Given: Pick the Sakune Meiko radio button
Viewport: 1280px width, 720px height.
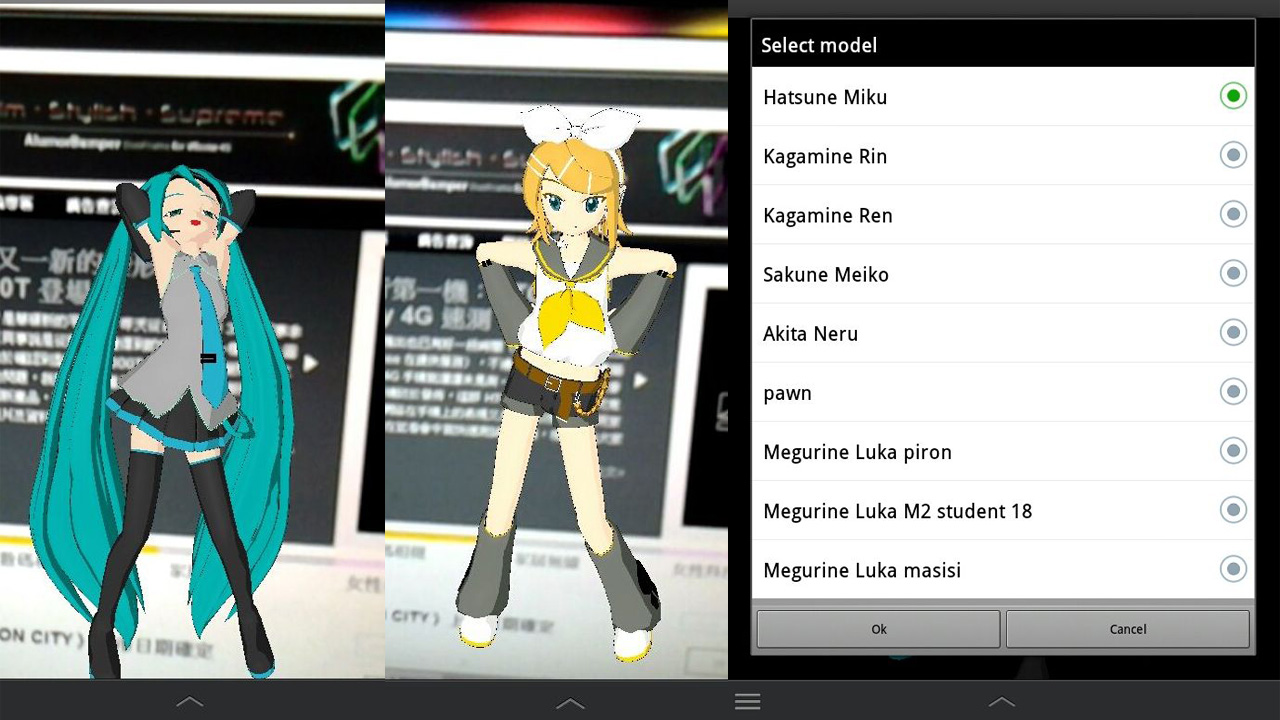Looking at the screenshot, I should click(1233, 273).
